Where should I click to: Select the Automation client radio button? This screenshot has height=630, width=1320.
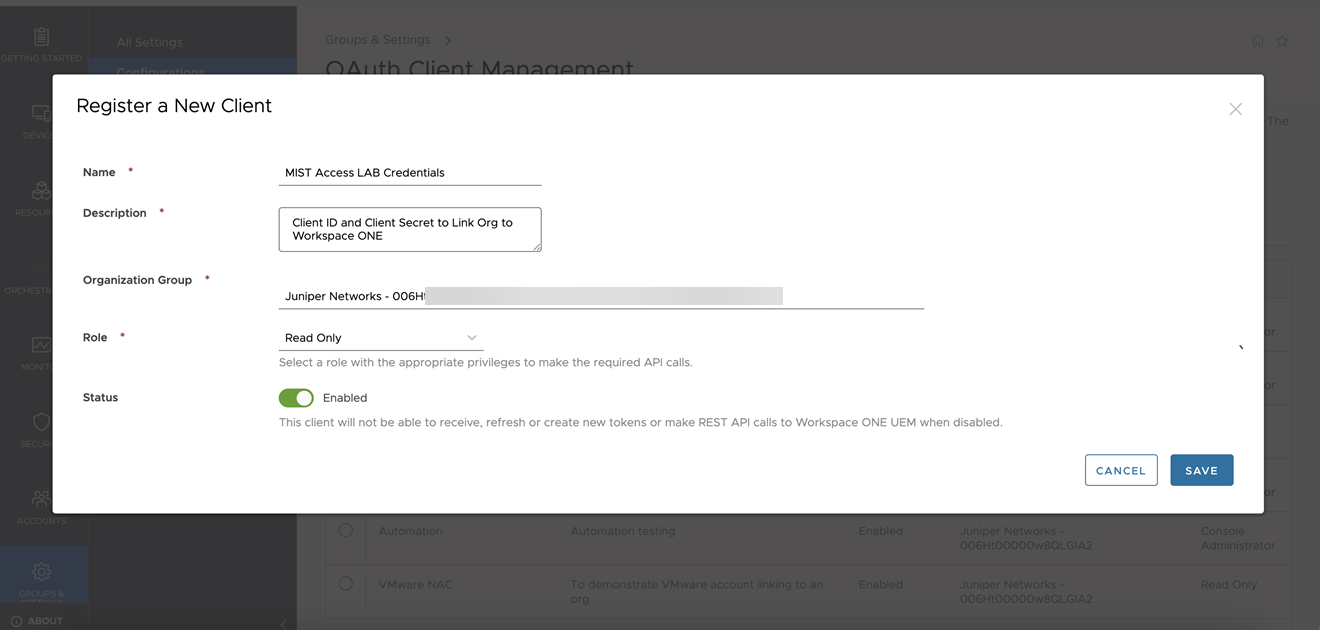point(346,532)
